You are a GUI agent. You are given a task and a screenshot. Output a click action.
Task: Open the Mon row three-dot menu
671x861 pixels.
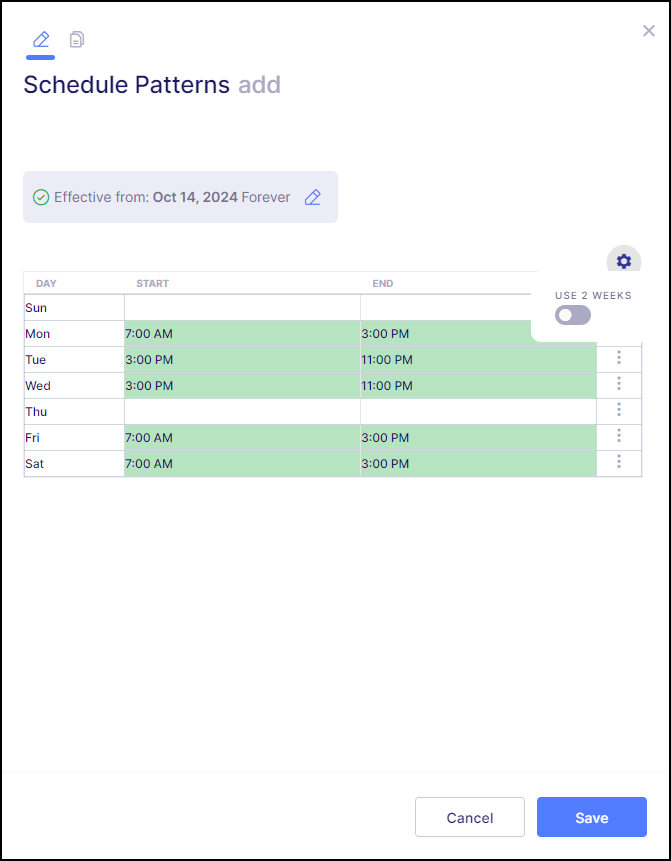click(619, 333)
